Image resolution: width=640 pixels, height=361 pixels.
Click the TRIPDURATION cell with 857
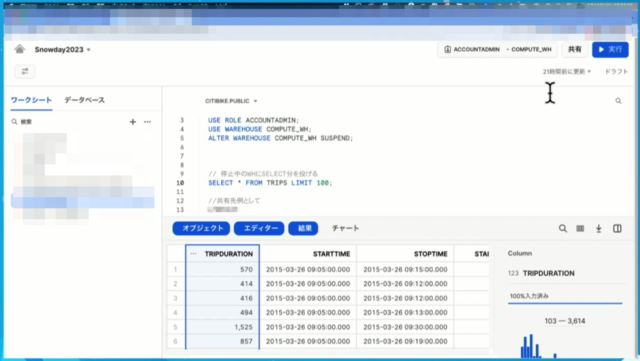tap(222, 341)
